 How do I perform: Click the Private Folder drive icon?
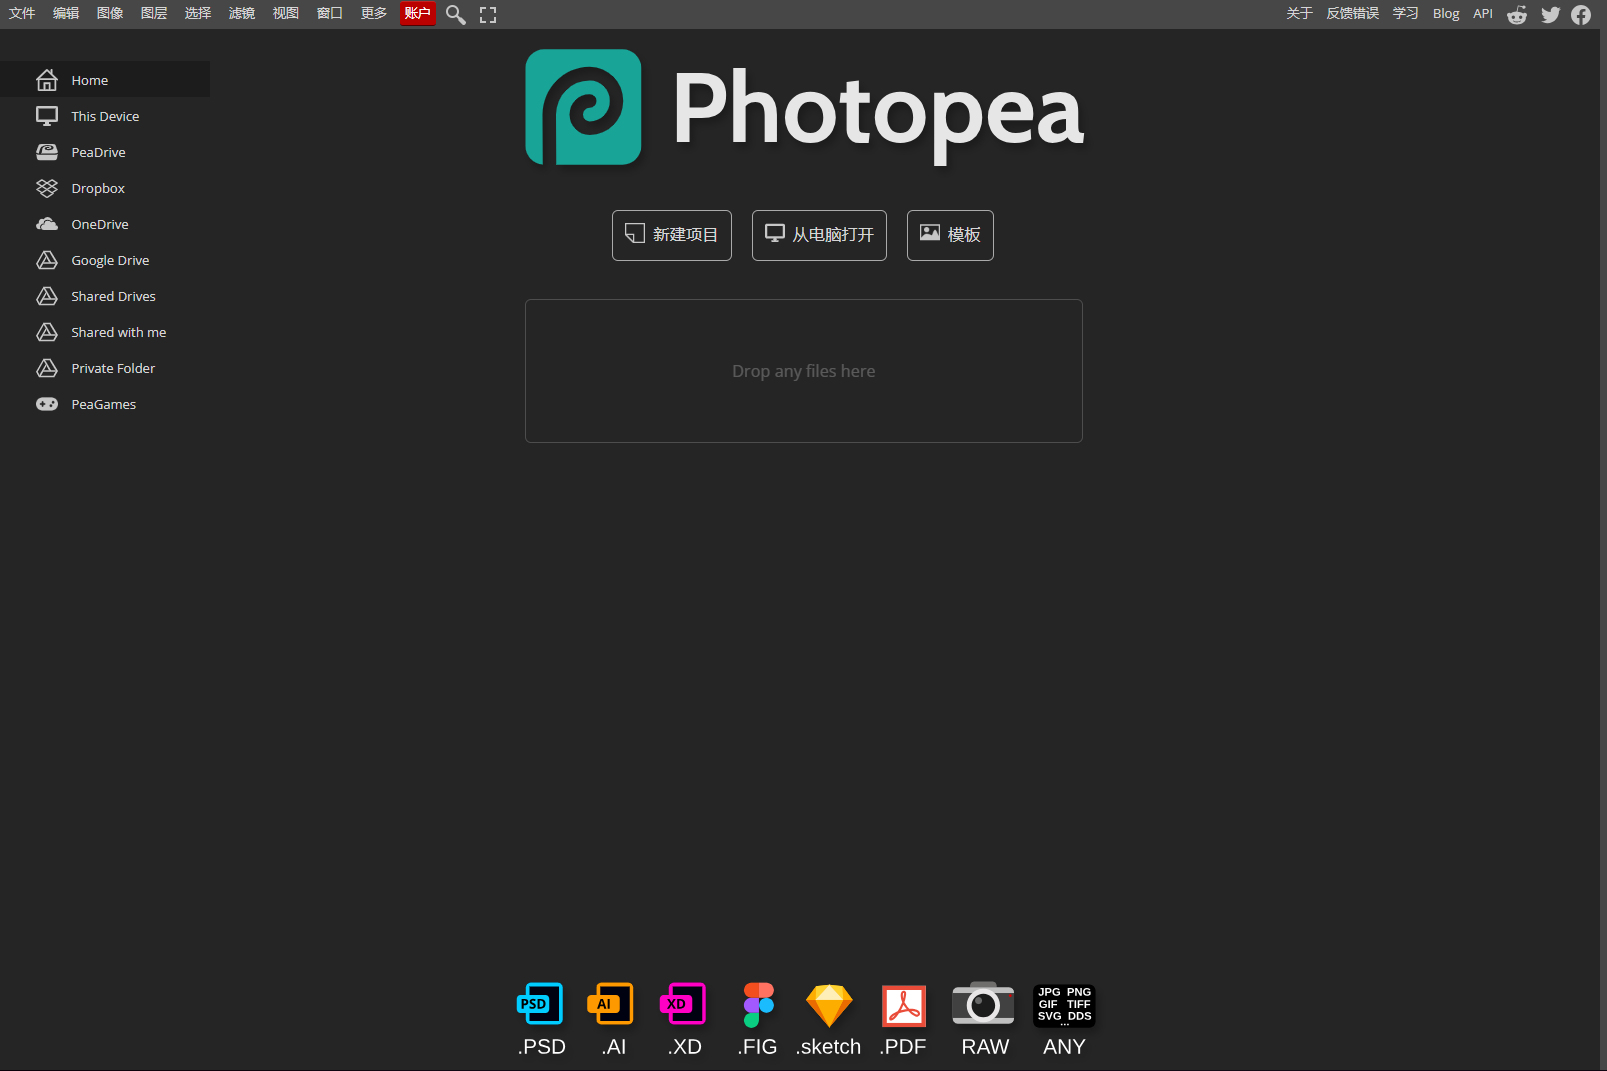47,368
